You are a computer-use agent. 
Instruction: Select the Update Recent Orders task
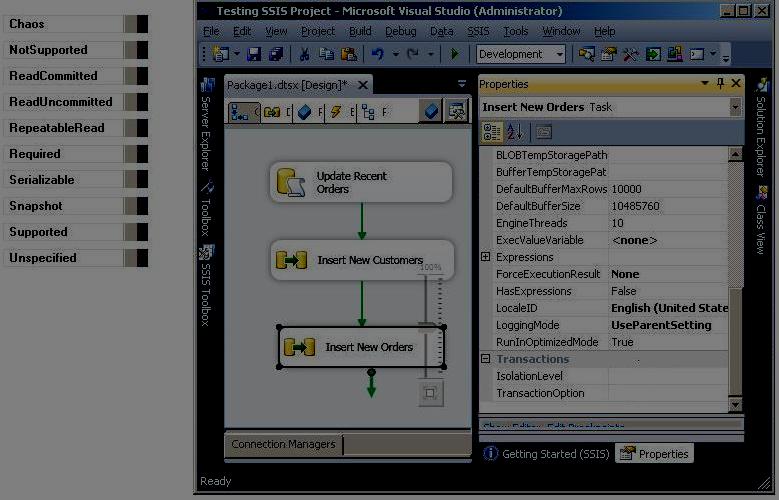pos(361,182)
